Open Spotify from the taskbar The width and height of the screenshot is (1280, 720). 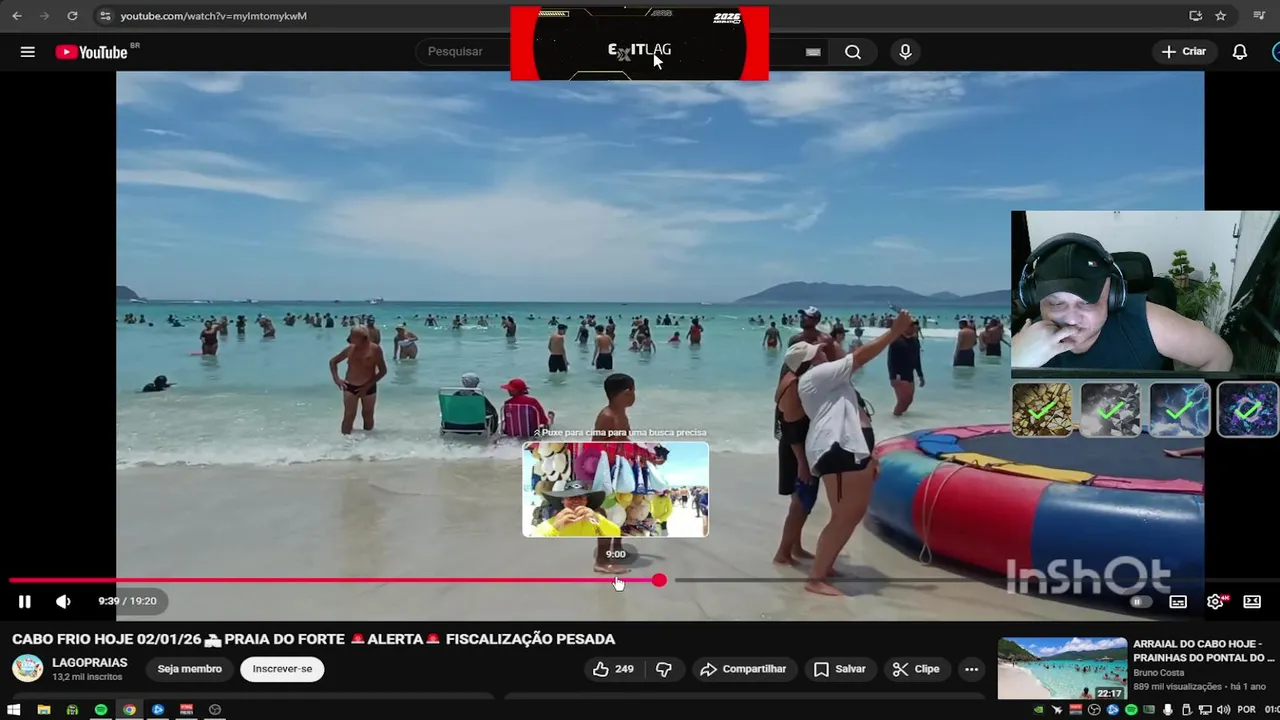tap(101, 710)
